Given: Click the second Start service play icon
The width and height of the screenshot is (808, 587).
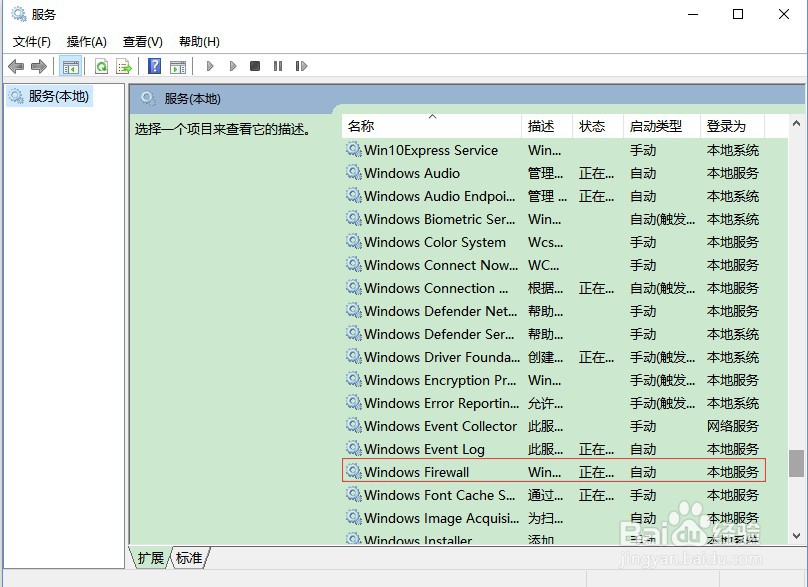Looking at the screenshot, I should pyautogui.click(x=233, y=66).
